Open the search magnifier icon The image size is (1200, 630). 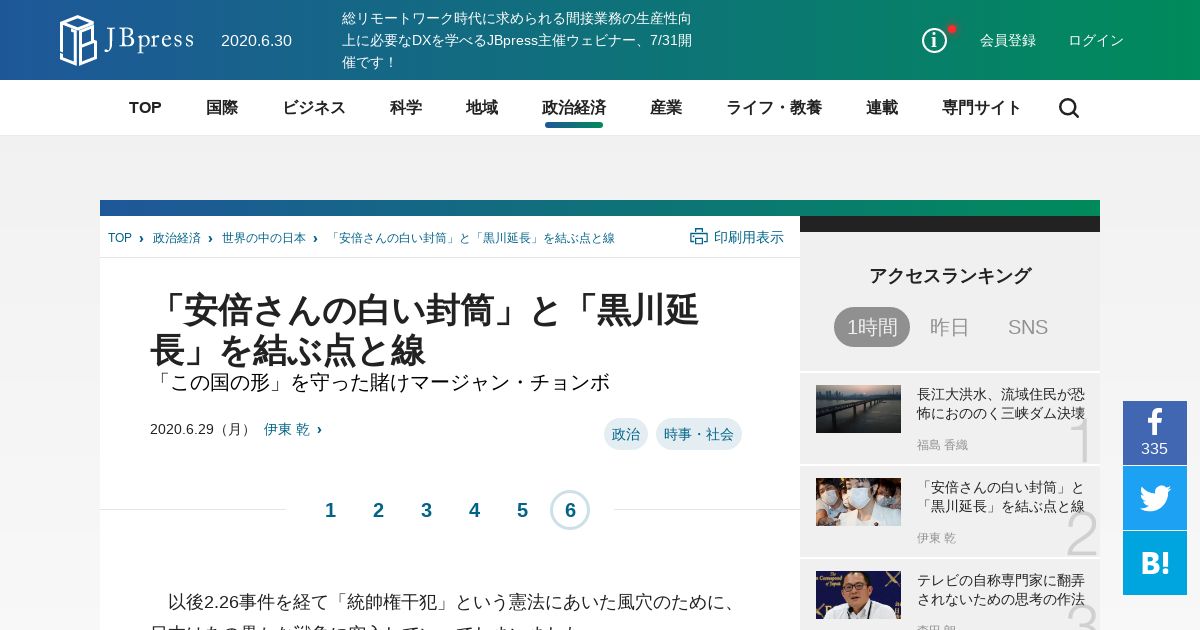pyautogui.click(x=1069, y=108)
